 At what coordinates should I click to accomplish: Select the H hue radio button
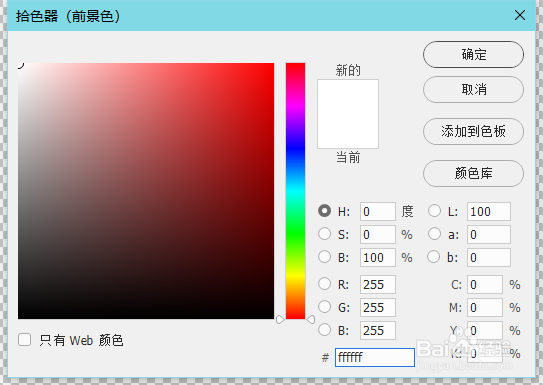[x=324, y=211]
